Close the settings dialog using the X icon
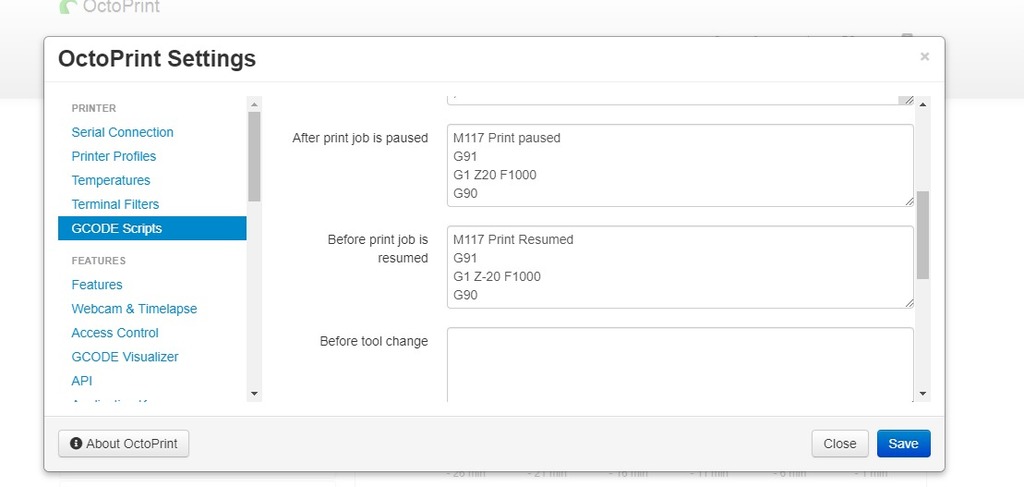1024x487 pixels. pos(924,57)
